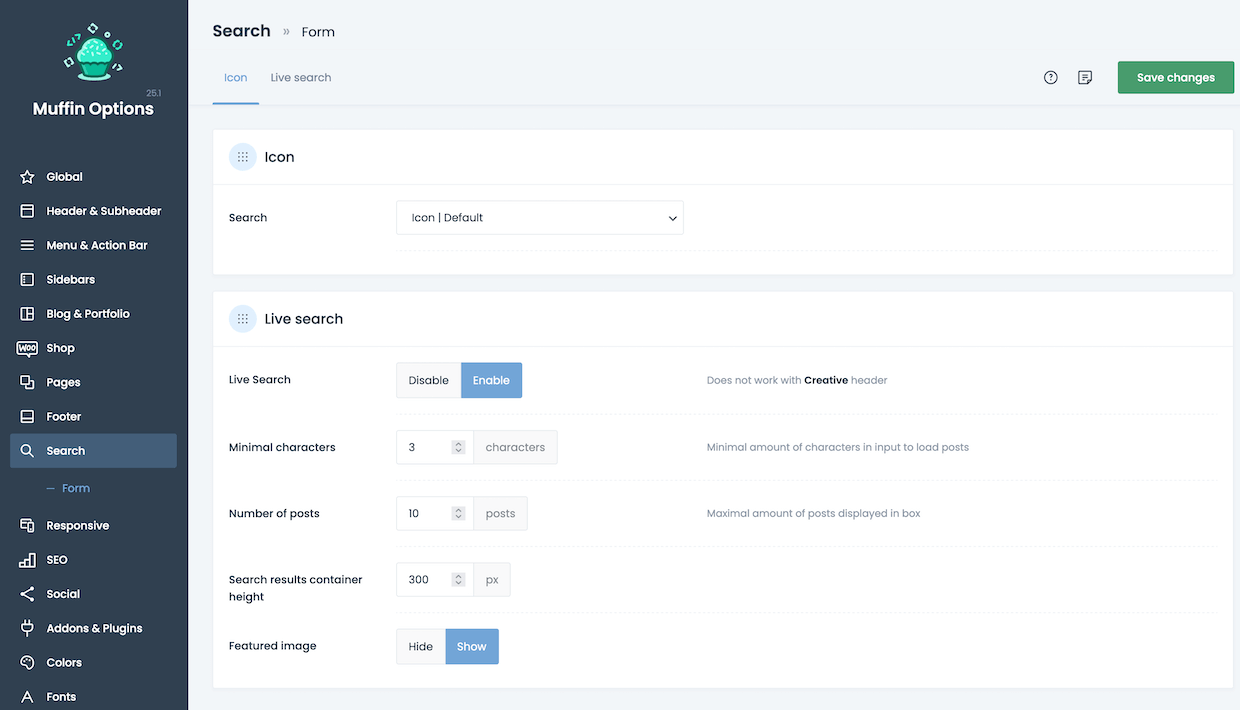Image resolution: width=1240 pixels, height=710 pixels.
Task: Disable Live Search
Action: pyautogui.click(x=428, y=380)
